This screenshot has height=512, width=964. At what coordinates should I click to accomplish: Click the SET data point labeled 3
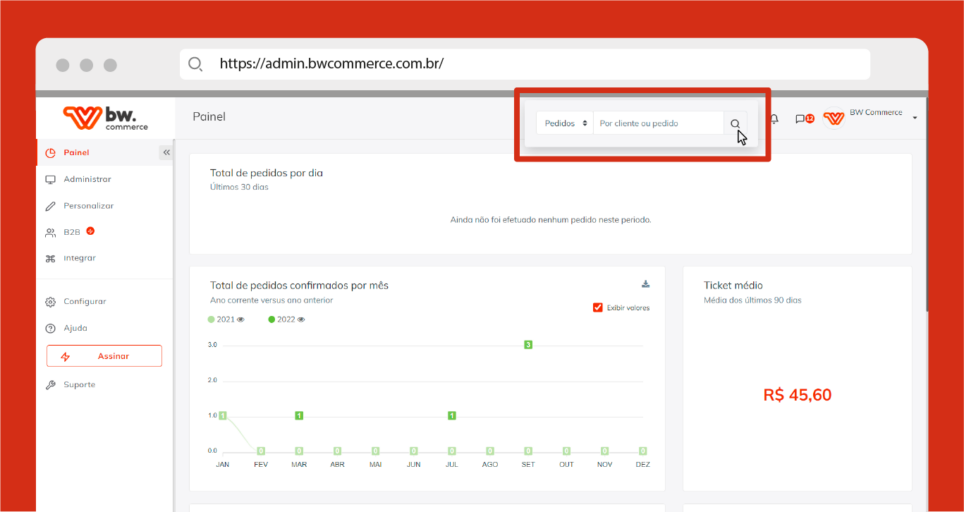[x=528, y=345]
